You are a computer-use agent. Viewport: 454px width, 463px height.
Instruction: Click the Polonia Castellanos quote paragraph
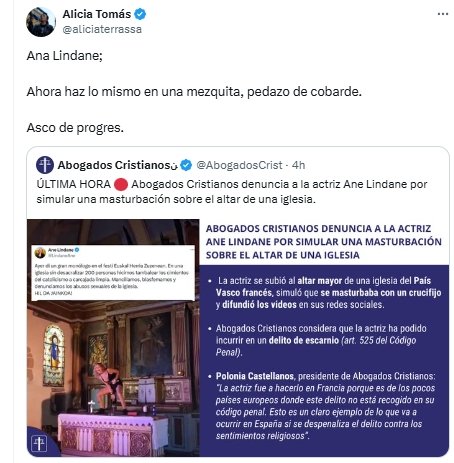click(x=325, y=406)
